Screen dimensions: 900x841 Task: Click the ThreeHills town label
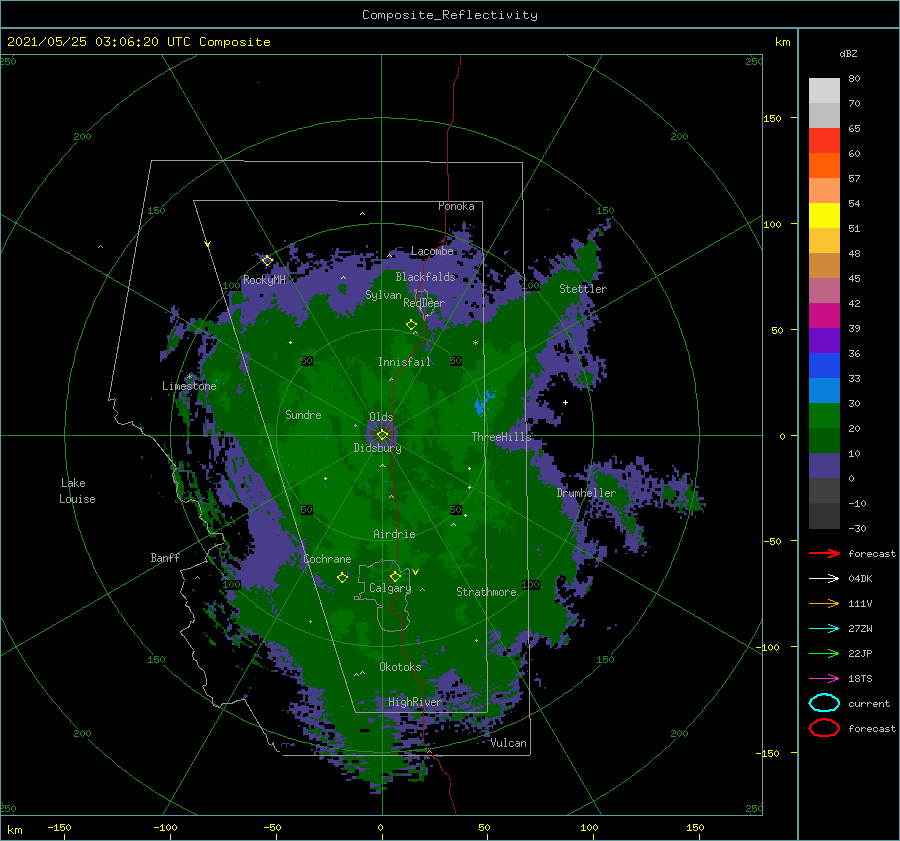point(501,437)
